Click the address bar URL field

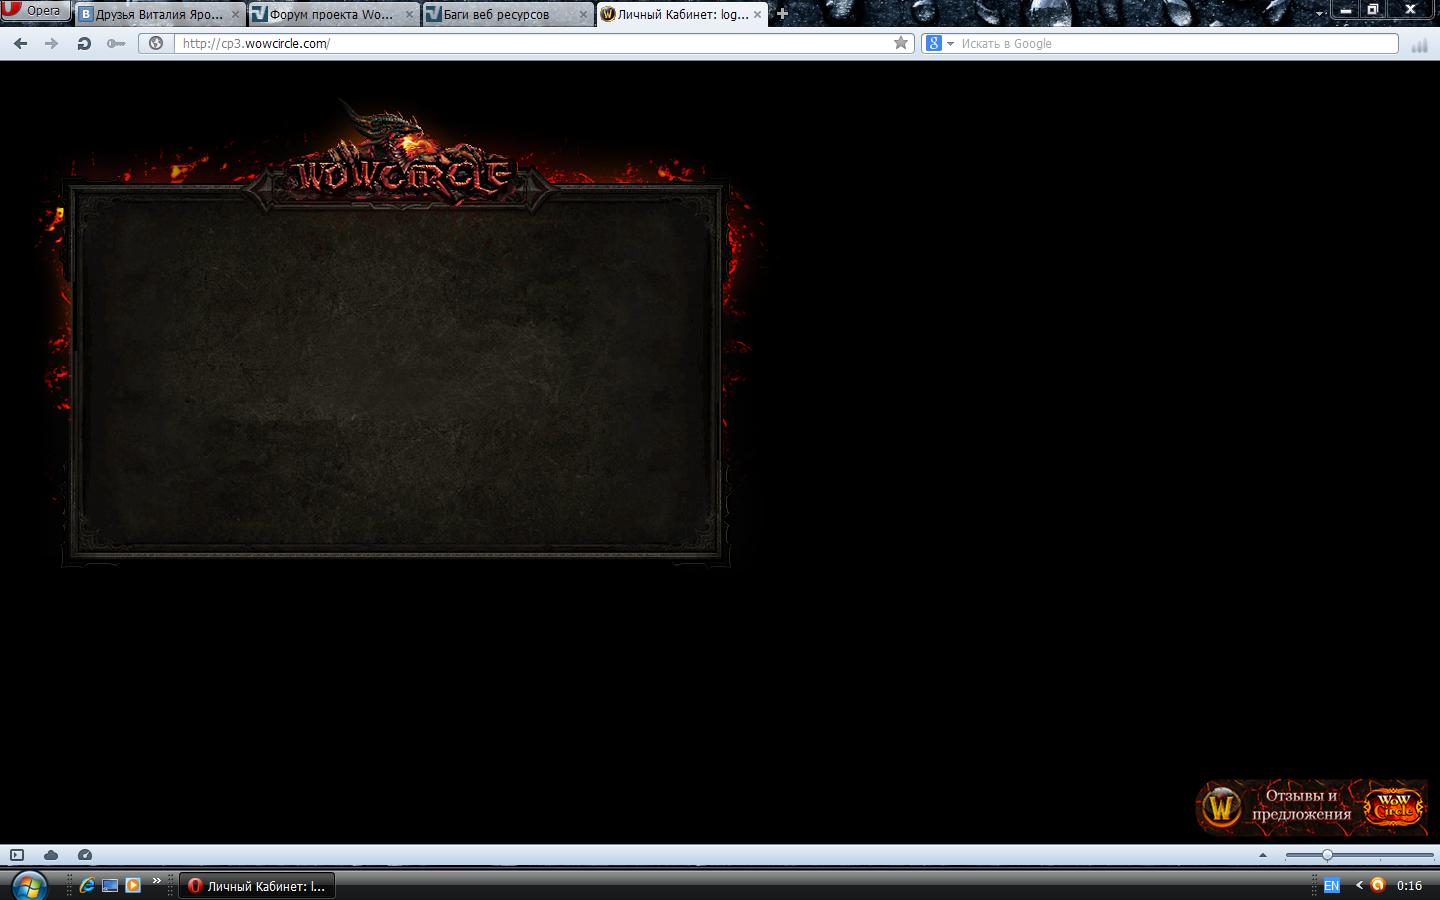coord(530,43)
